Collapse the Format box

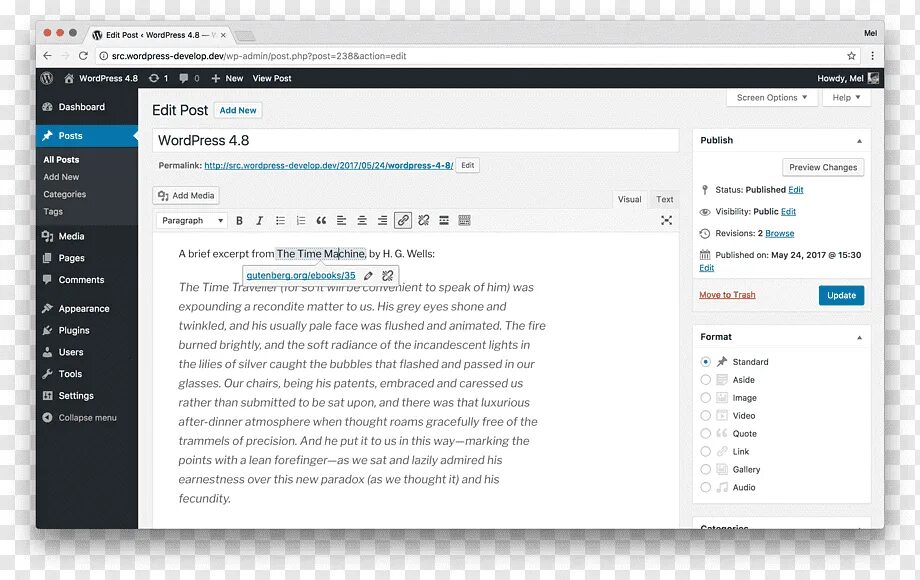859,337
